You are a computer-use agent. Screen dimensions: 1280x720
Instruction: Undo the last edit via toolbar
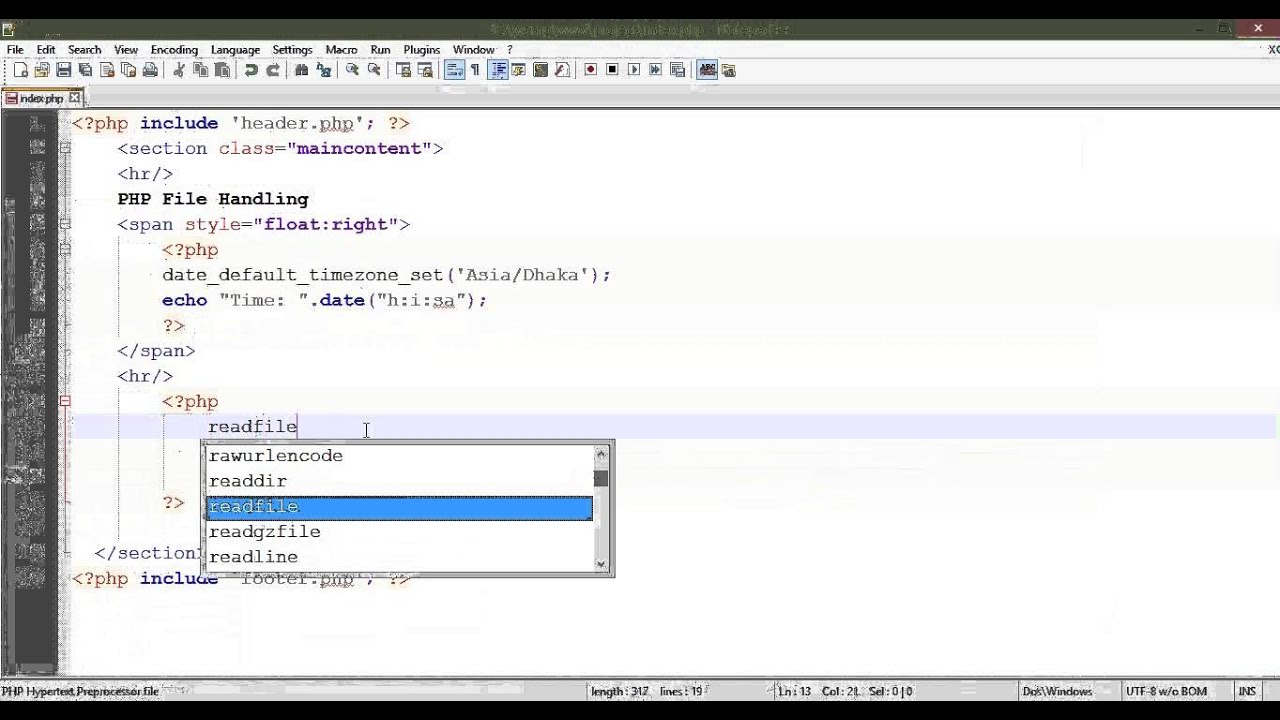[x=251, y=70]
